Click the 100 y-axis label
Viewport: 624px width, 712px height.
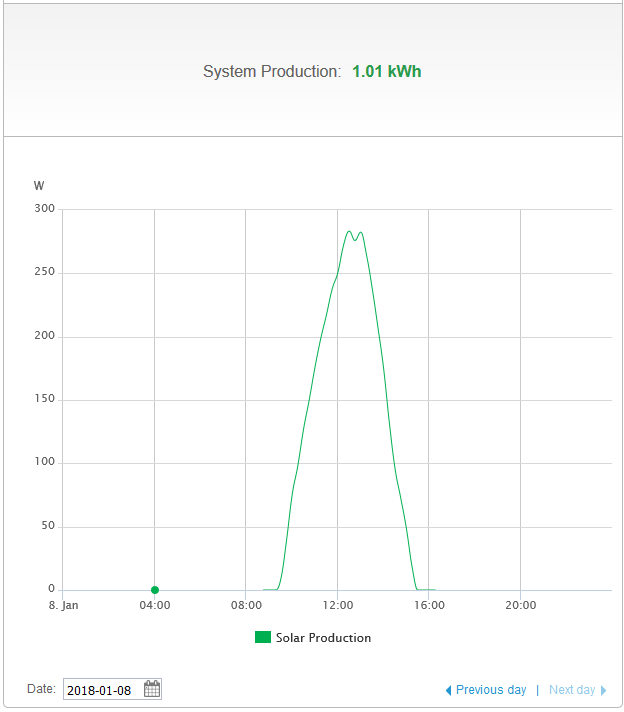click(45, 462)
